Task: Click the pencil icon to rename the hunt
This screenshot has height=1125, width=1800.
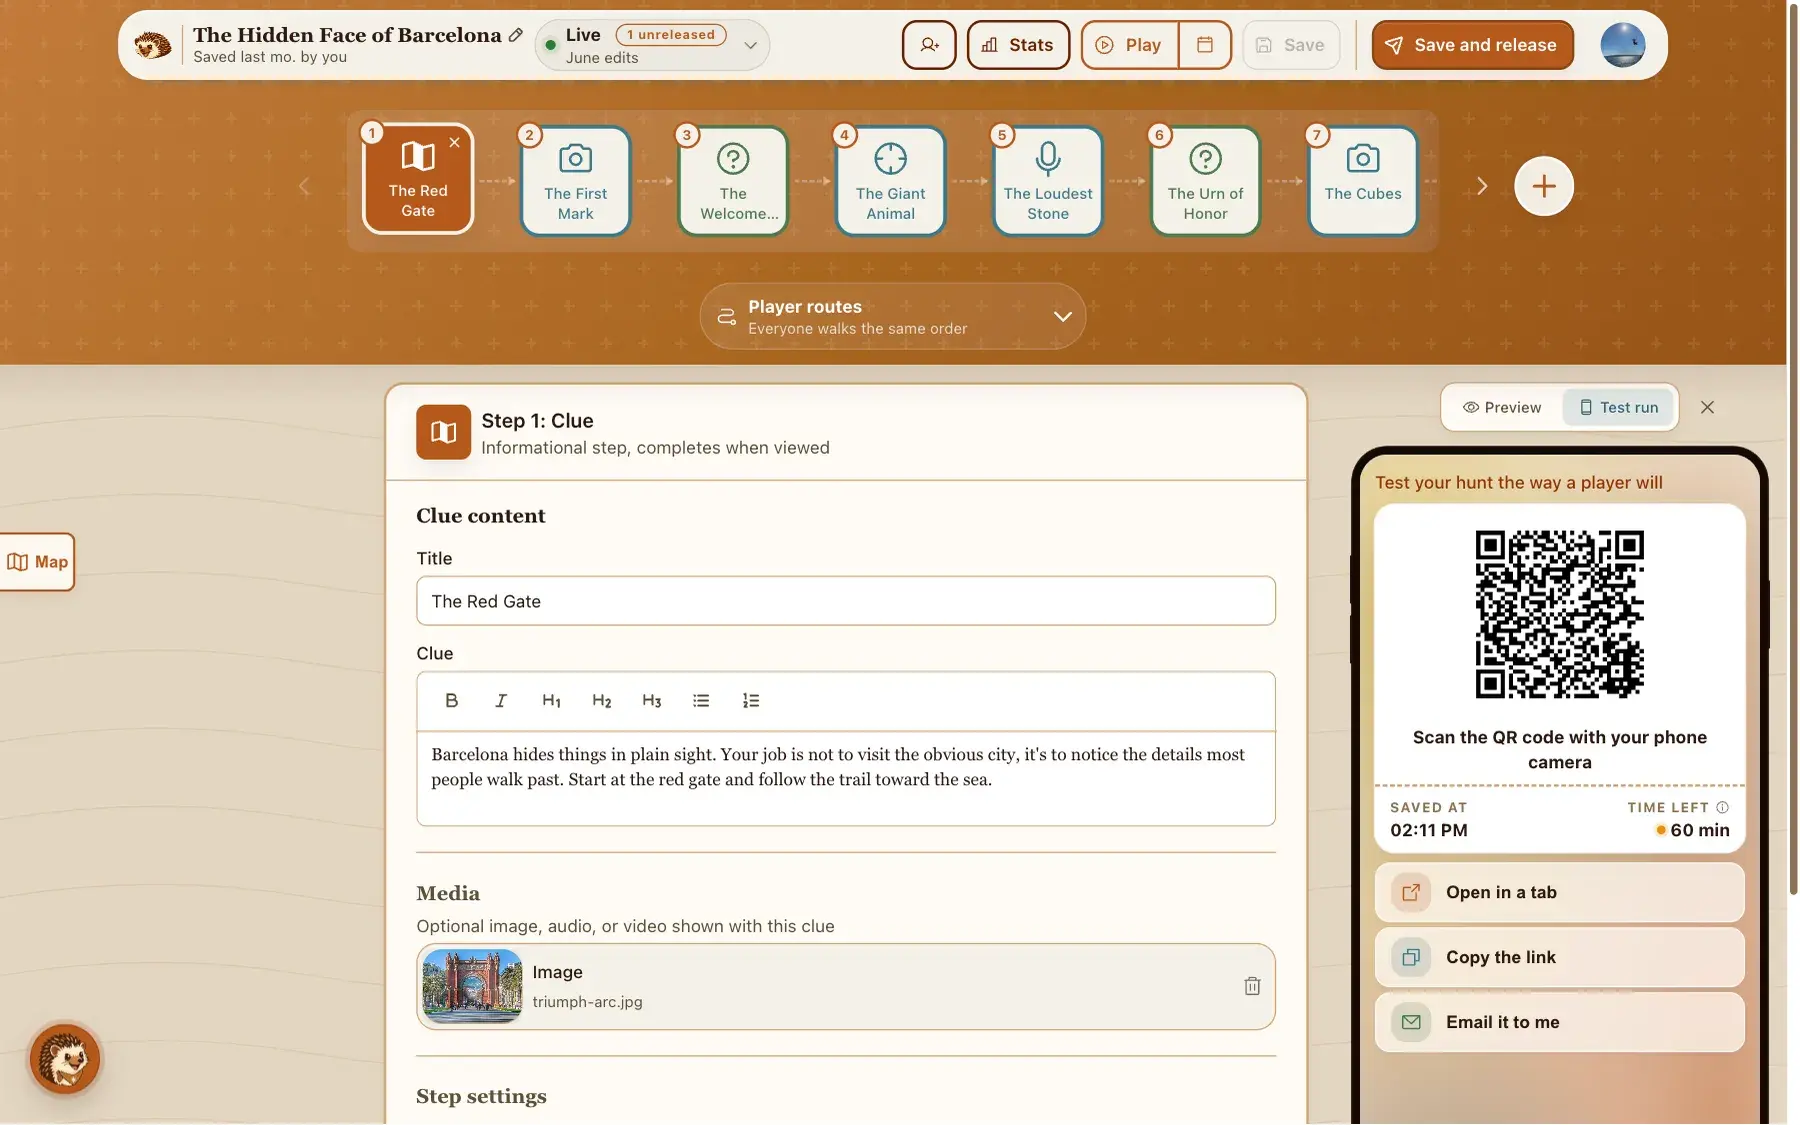Action: 516,35
